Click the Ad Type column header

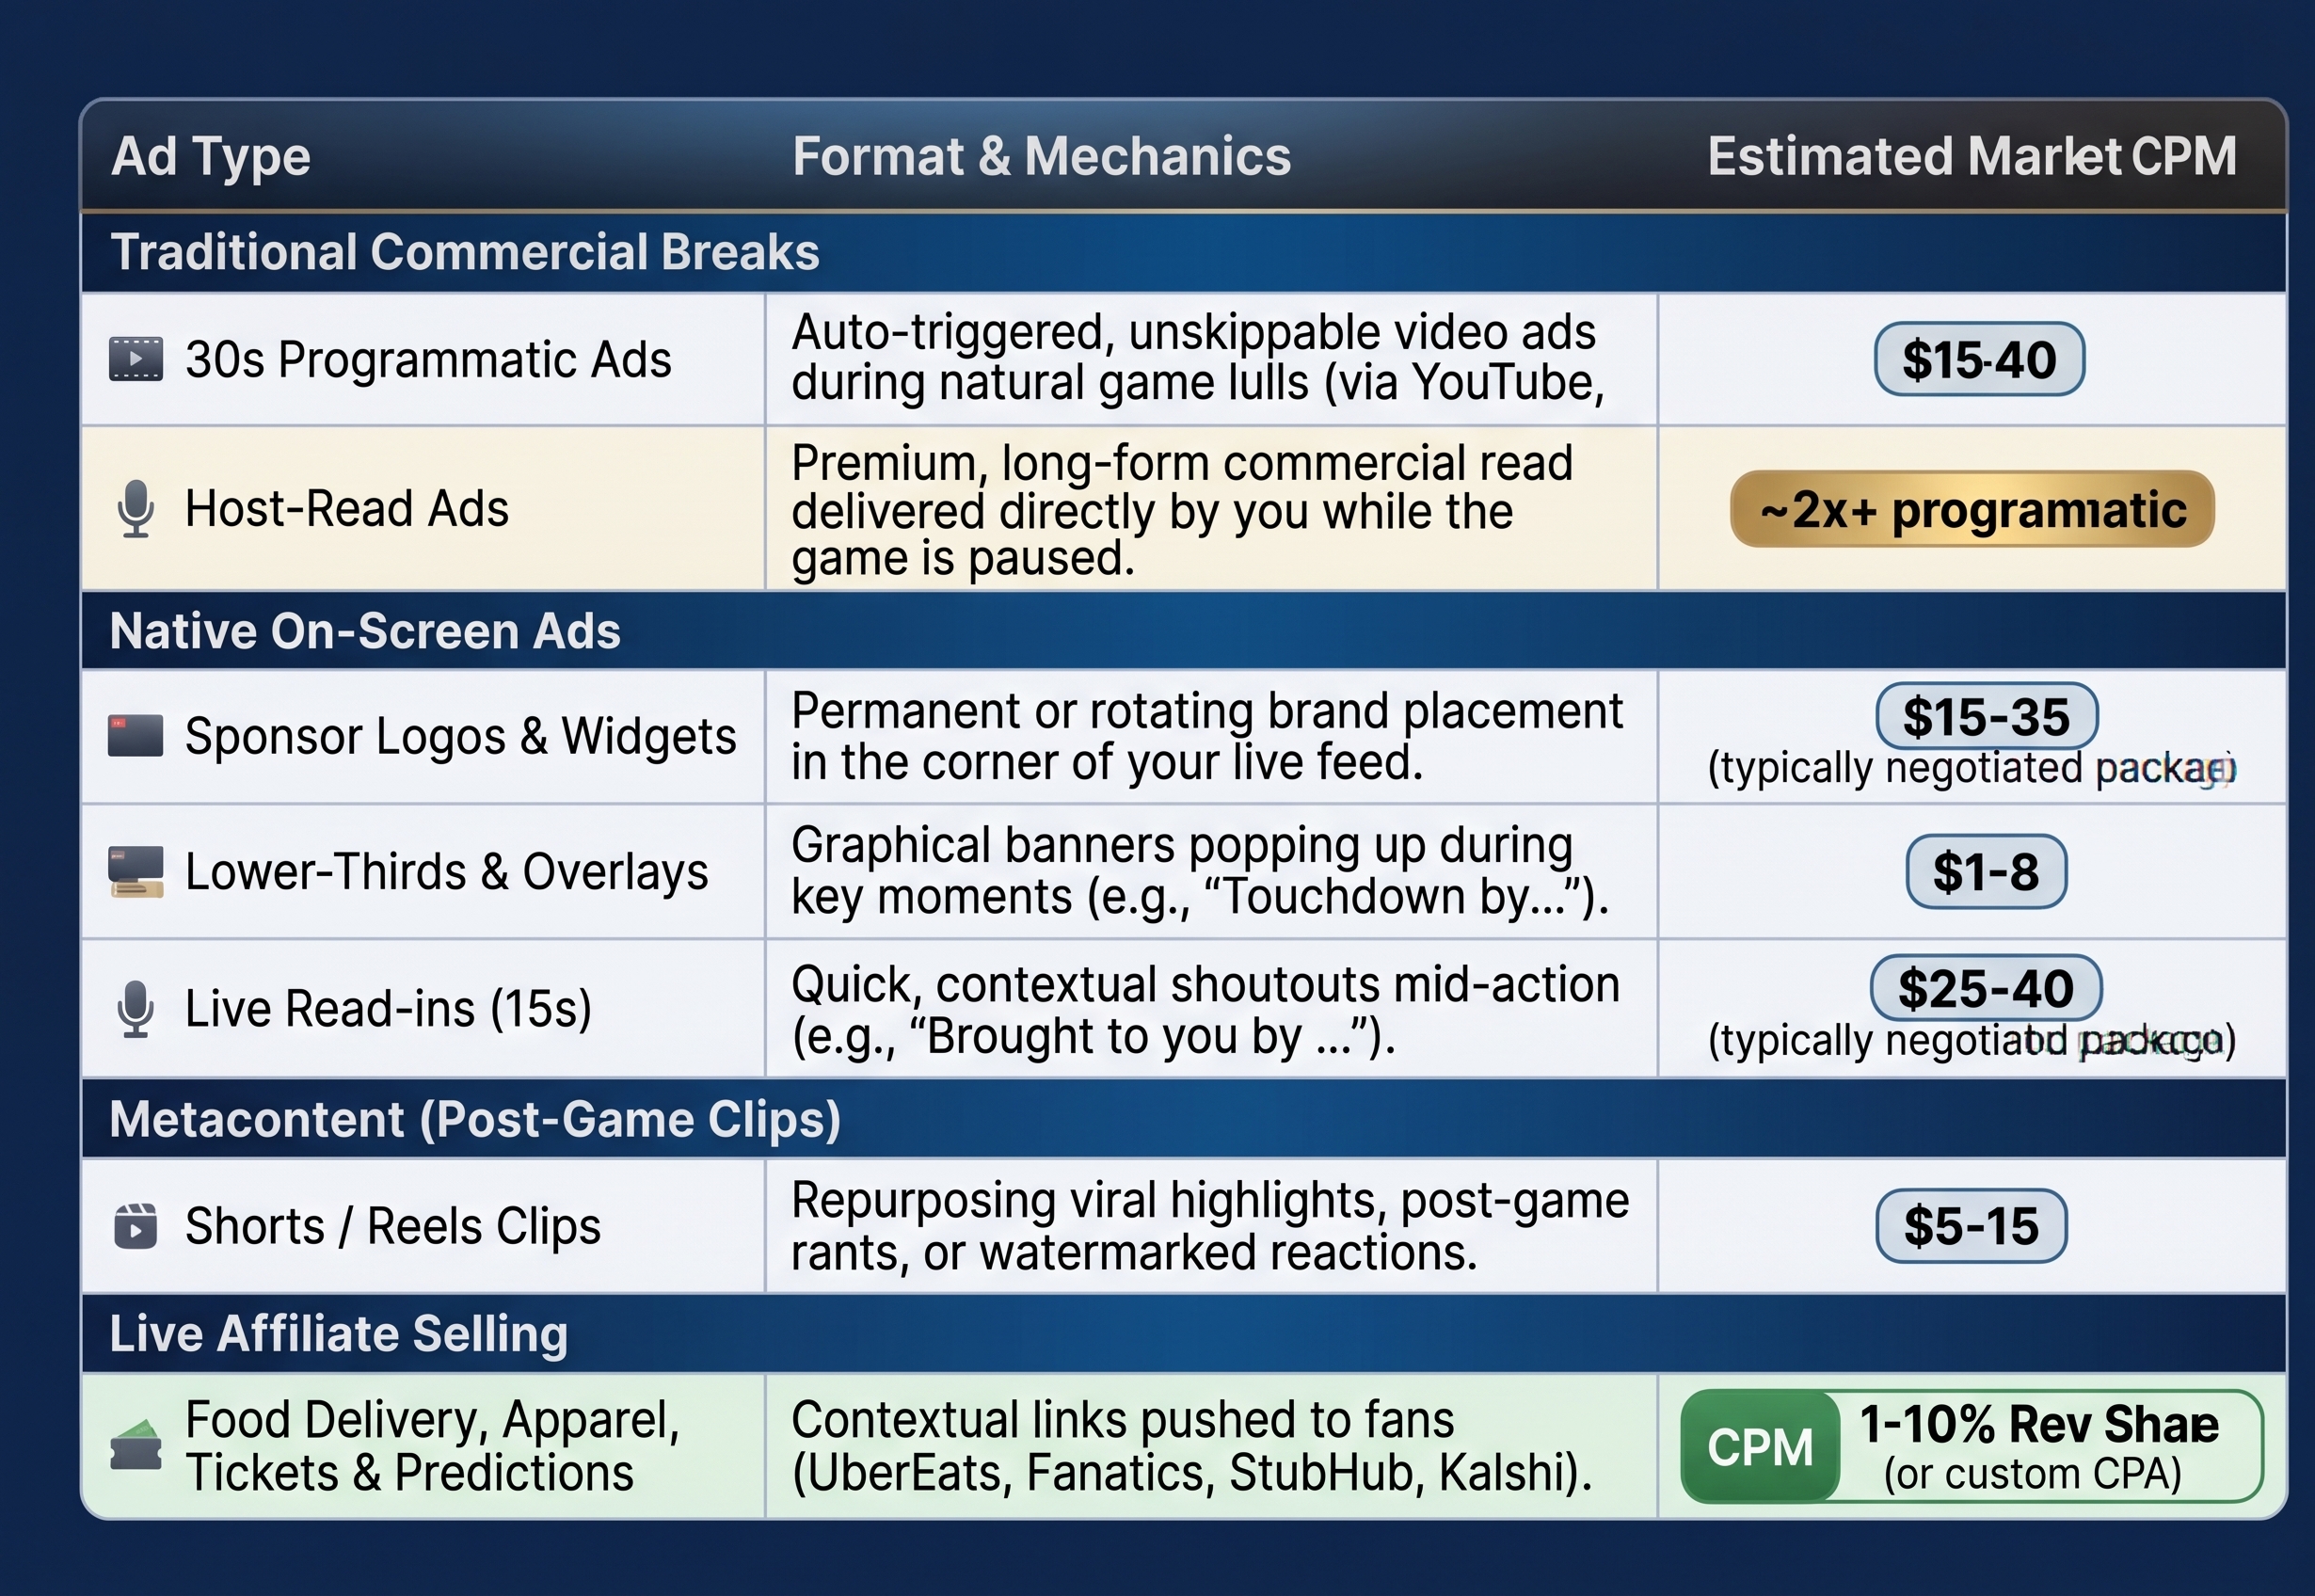point(211,157)
